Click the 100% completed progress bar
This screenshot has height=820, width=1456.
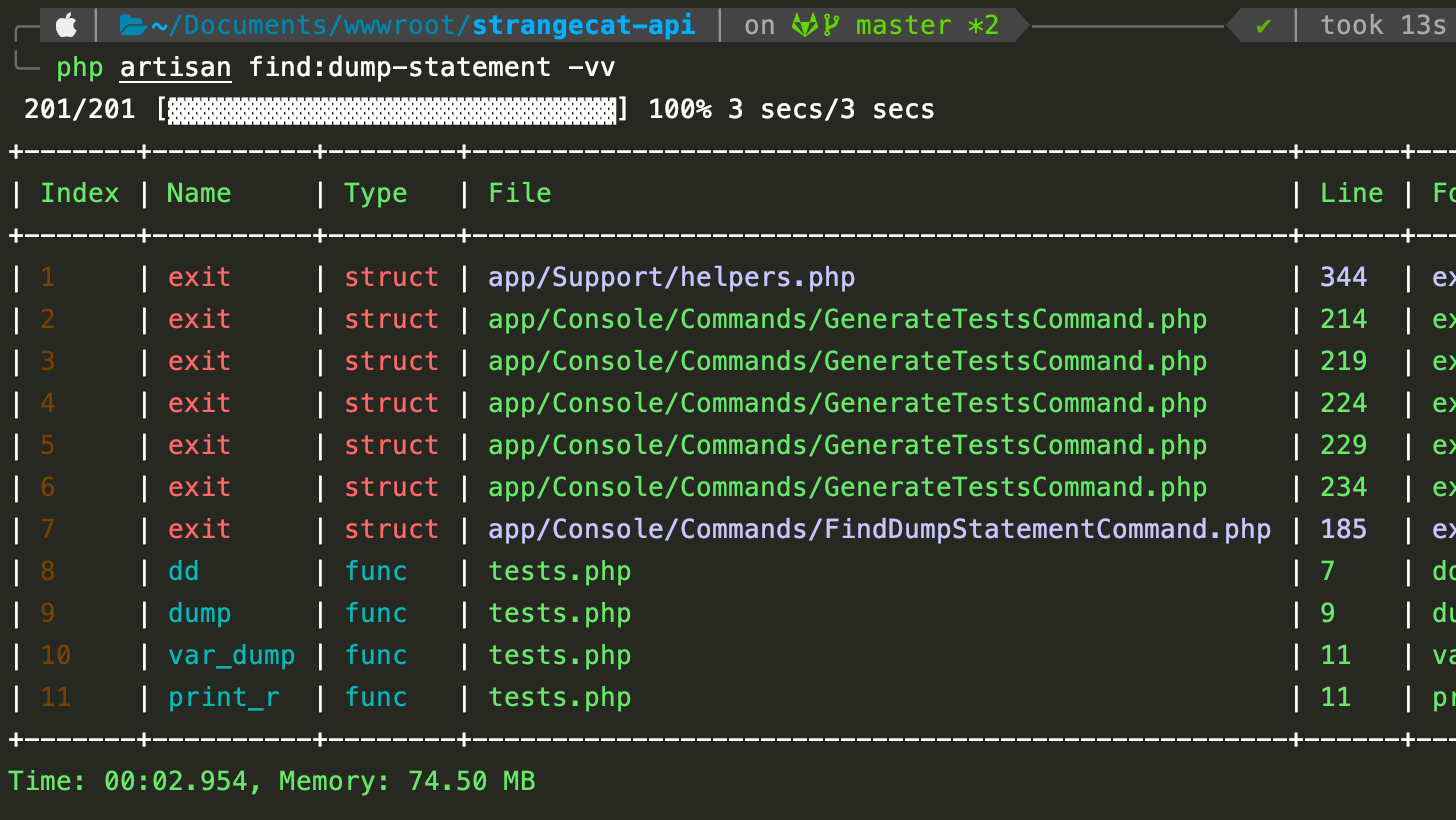click(392, 109)
